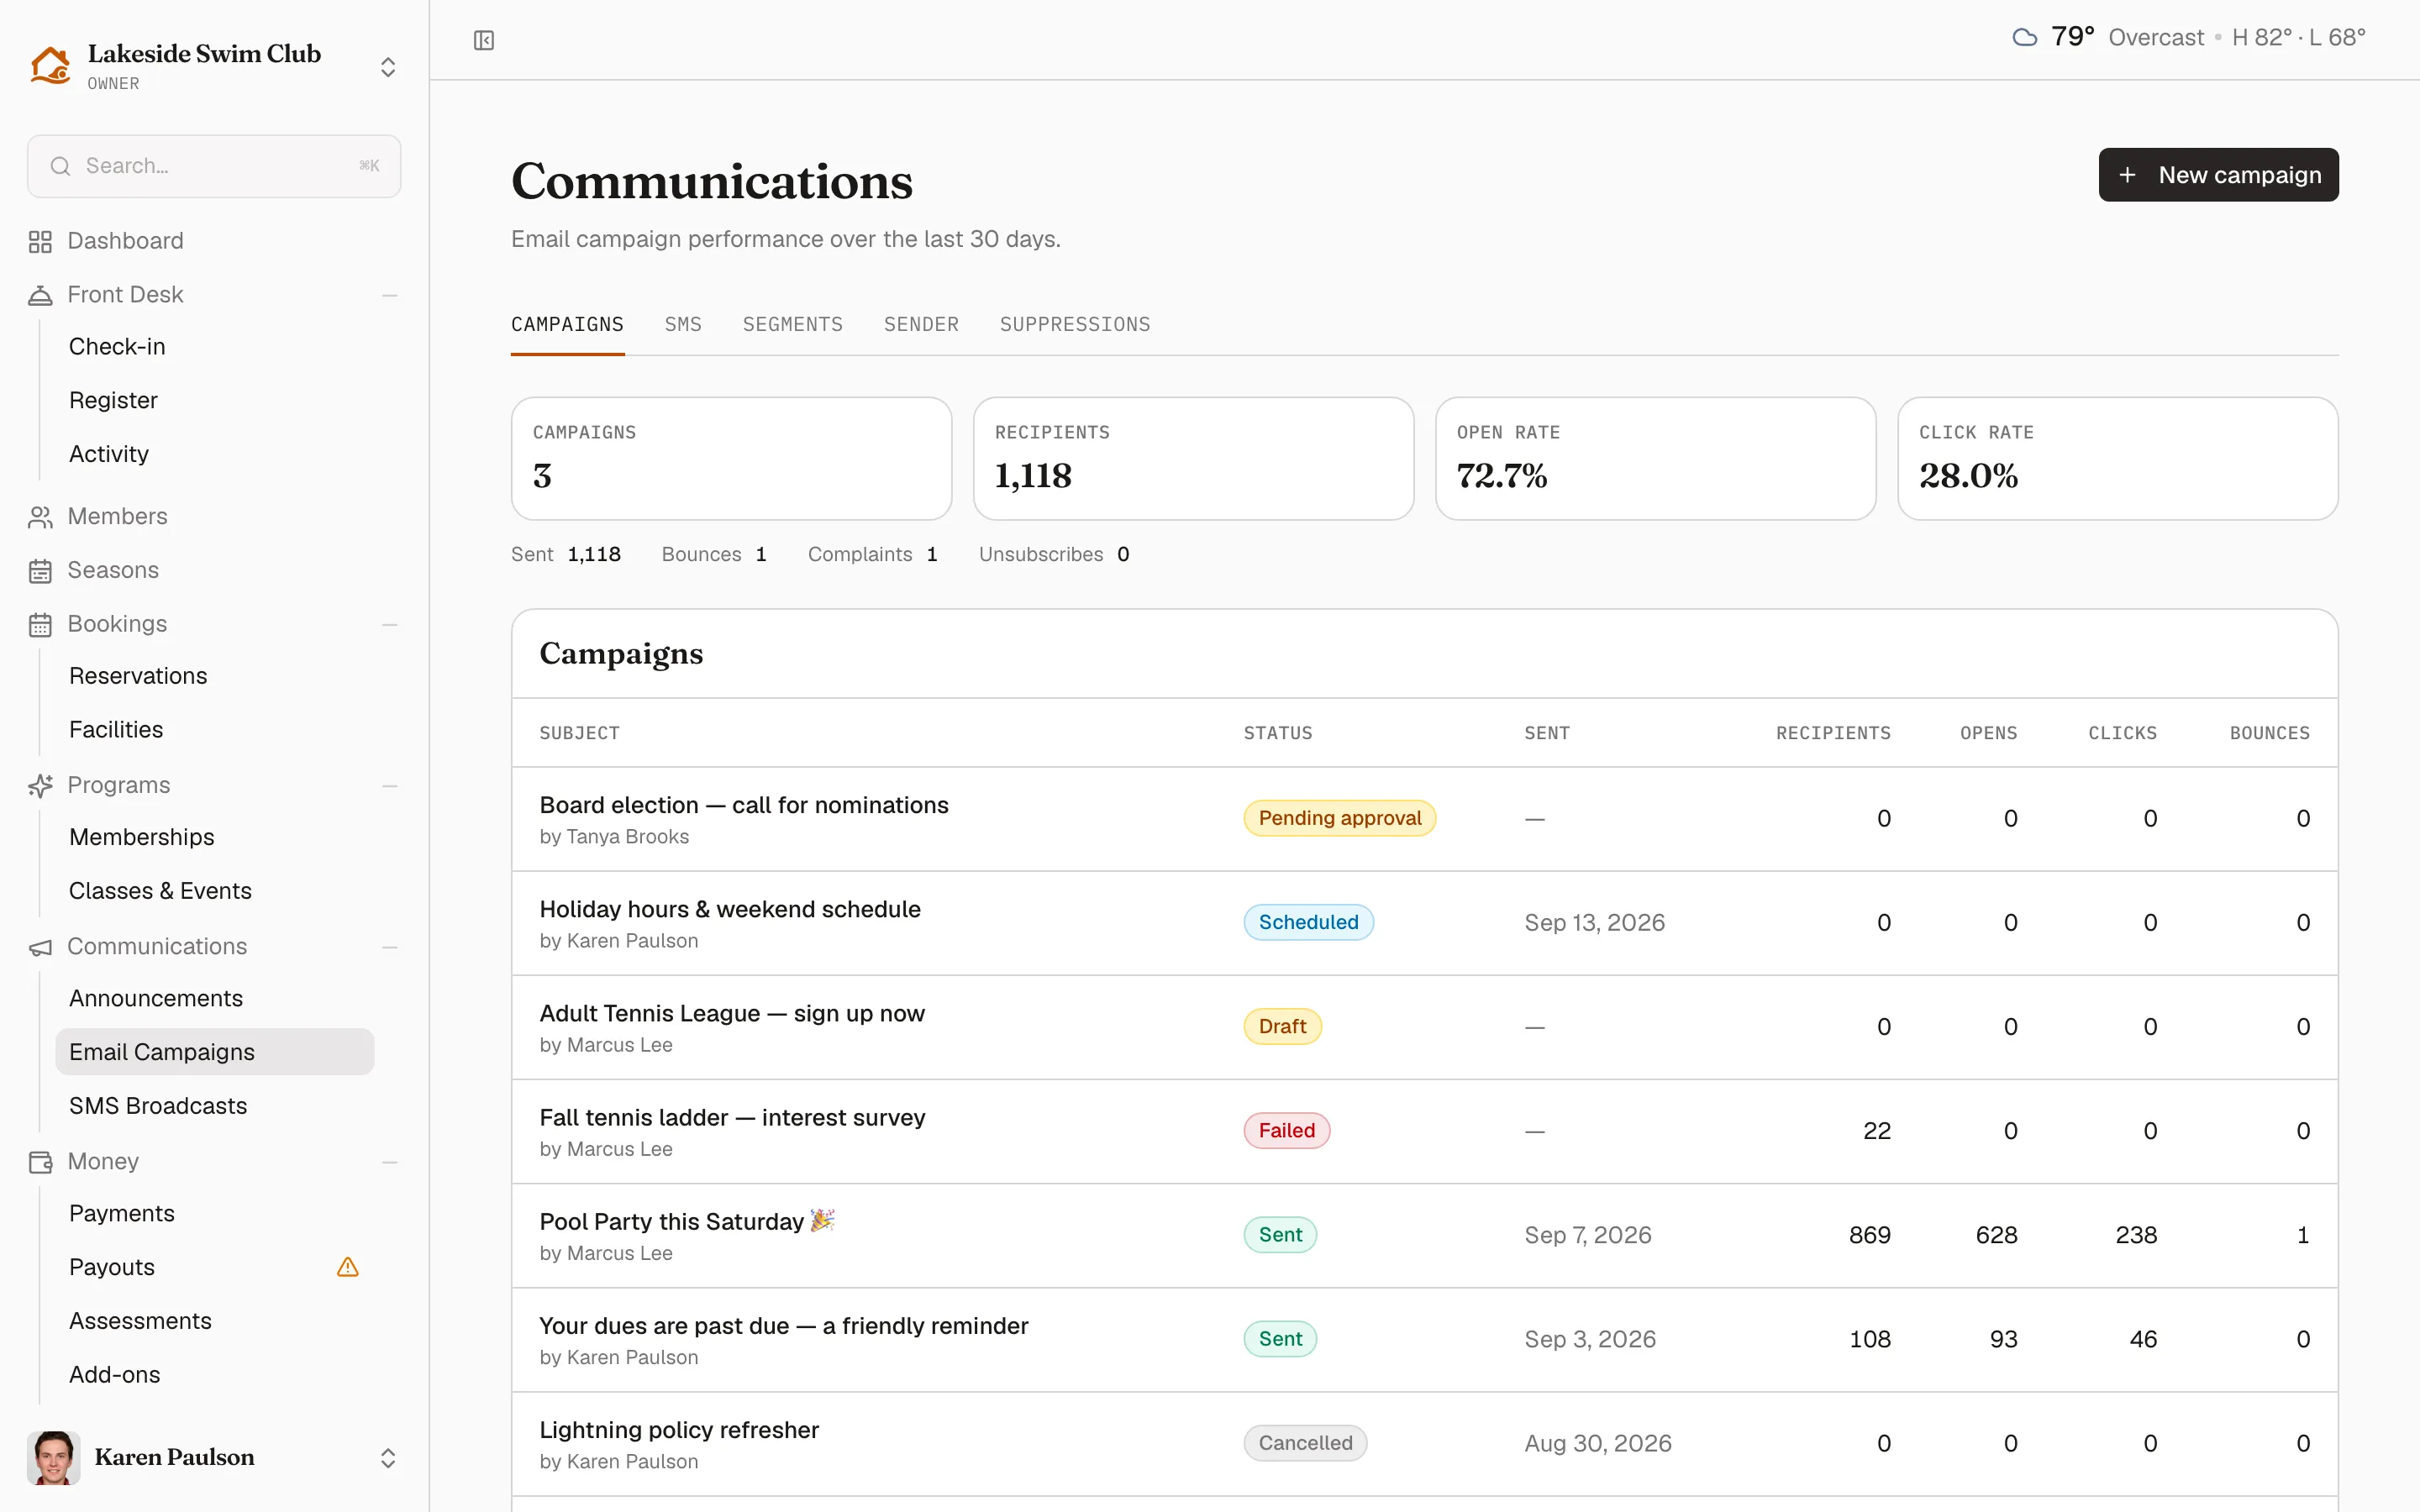2420x1512 pixels.
Task: Open Dashboard grid icon
Action: coord(40,241)
